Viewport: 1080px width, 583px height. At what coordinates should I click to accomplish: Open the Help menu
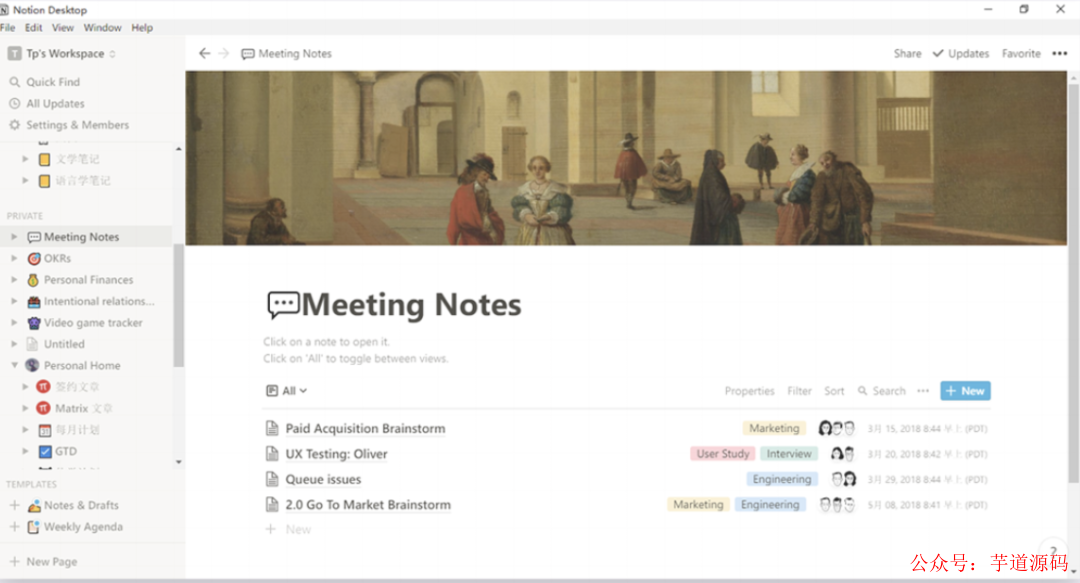pyautogui.click(x=142, y=28)
